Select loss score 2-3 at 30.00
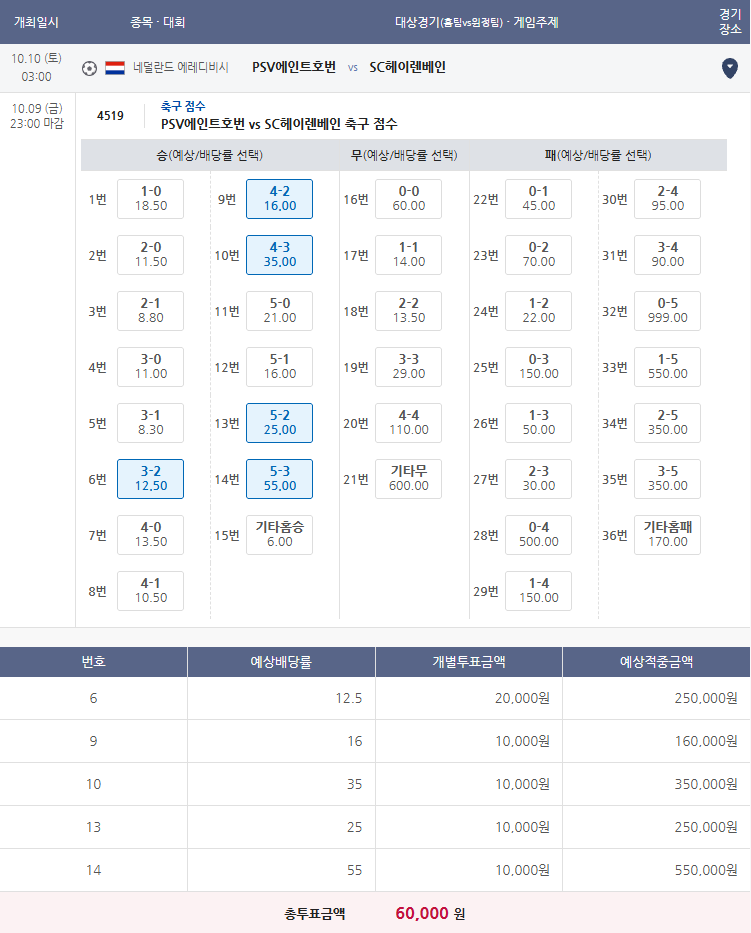This screenshot has height=933, width=751. coord(539,478)
